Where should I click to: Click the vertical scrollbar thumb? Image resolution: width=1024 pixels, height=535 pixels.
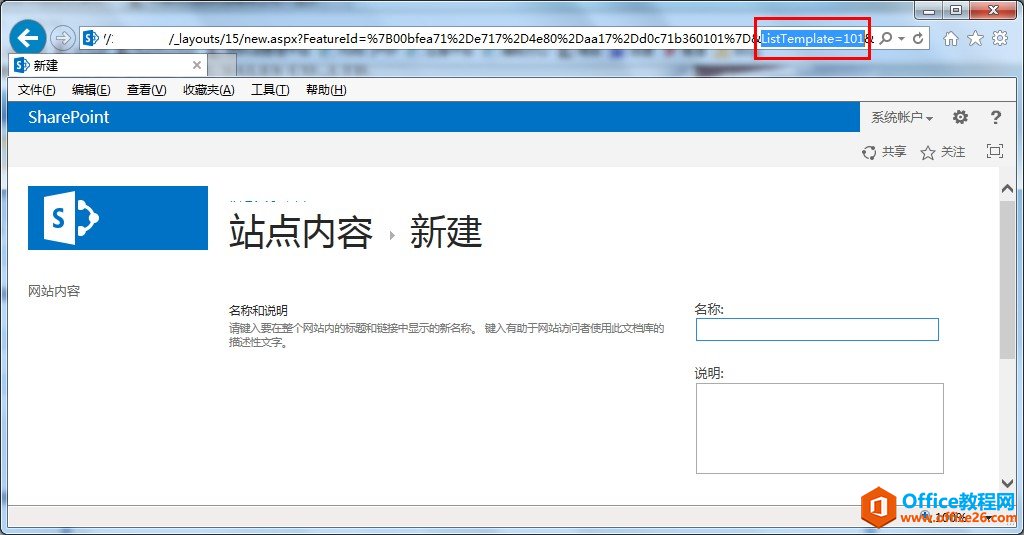(x=1007, y=279)
